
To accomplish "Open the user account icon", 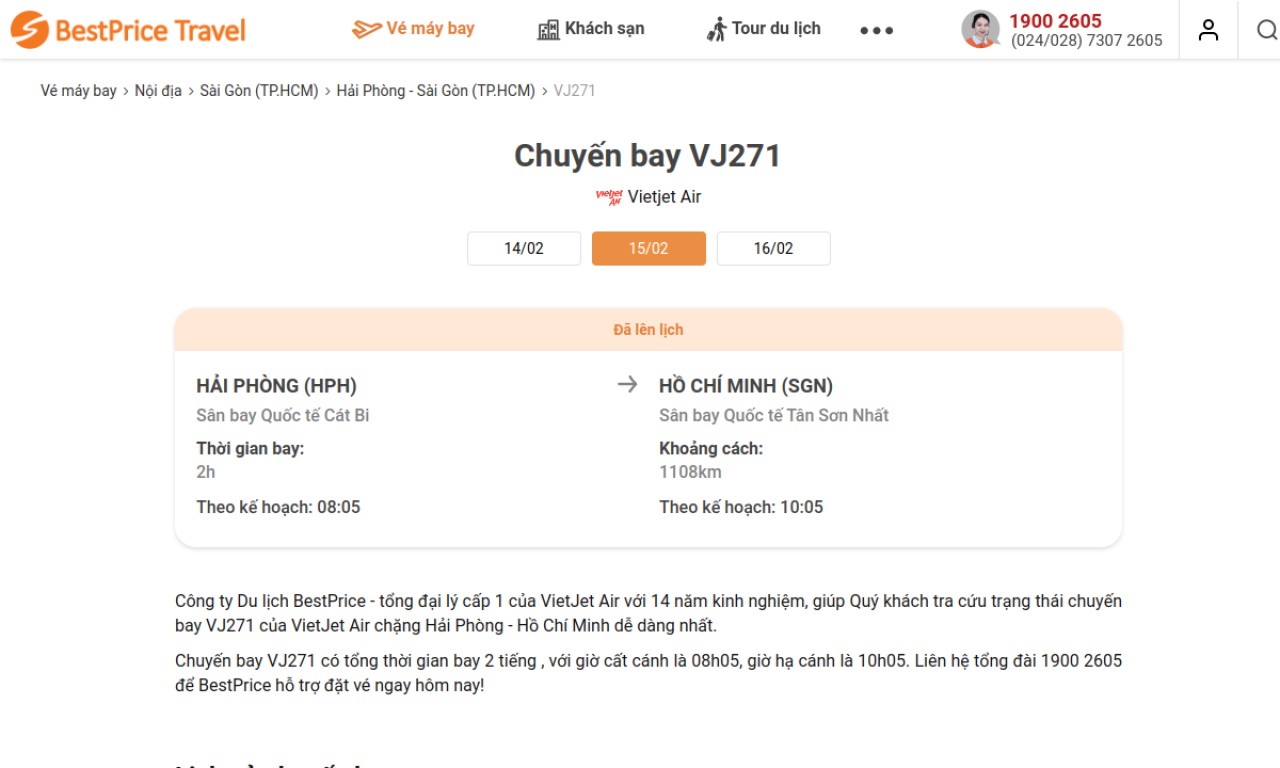I will pyautogui.click(x=1208, y=30).
